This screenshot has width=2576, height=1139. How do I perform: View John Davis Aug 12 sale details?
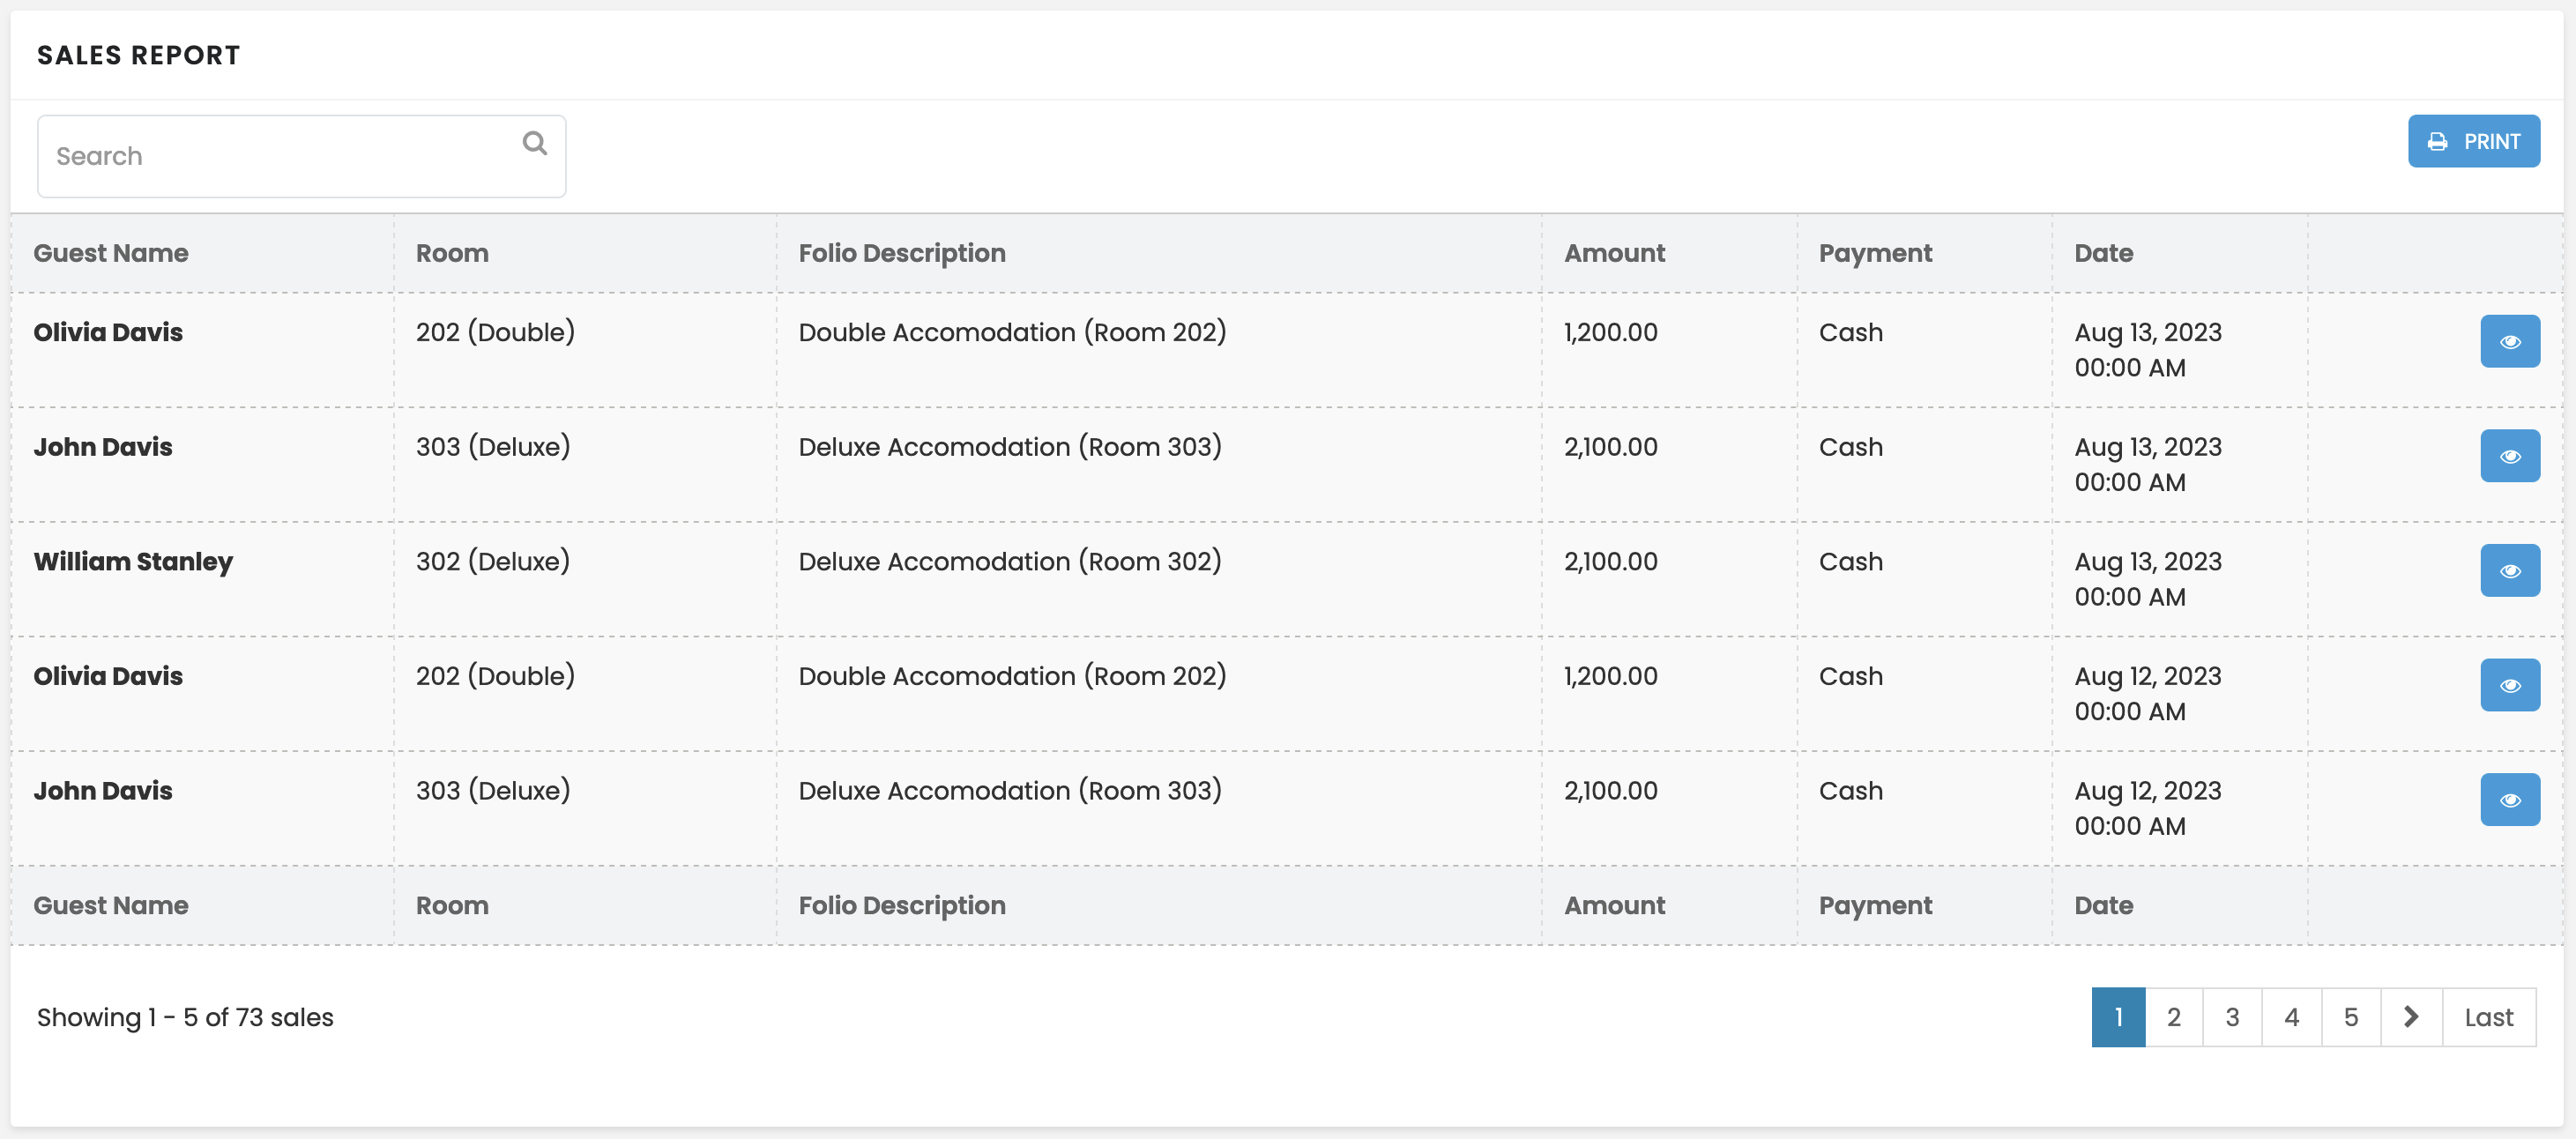coord(2510,799)
